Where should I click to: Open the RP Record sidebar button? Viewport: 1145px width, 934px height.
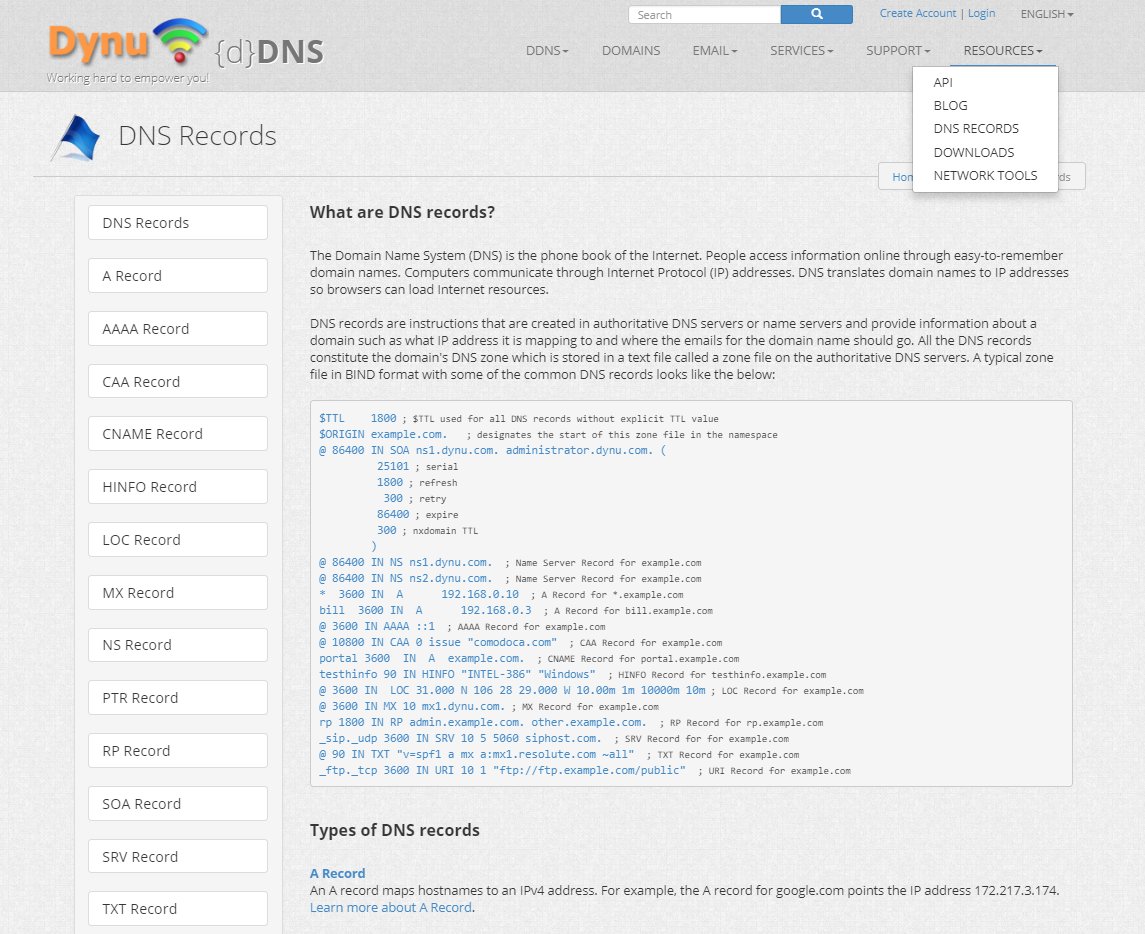click(177, 751)
